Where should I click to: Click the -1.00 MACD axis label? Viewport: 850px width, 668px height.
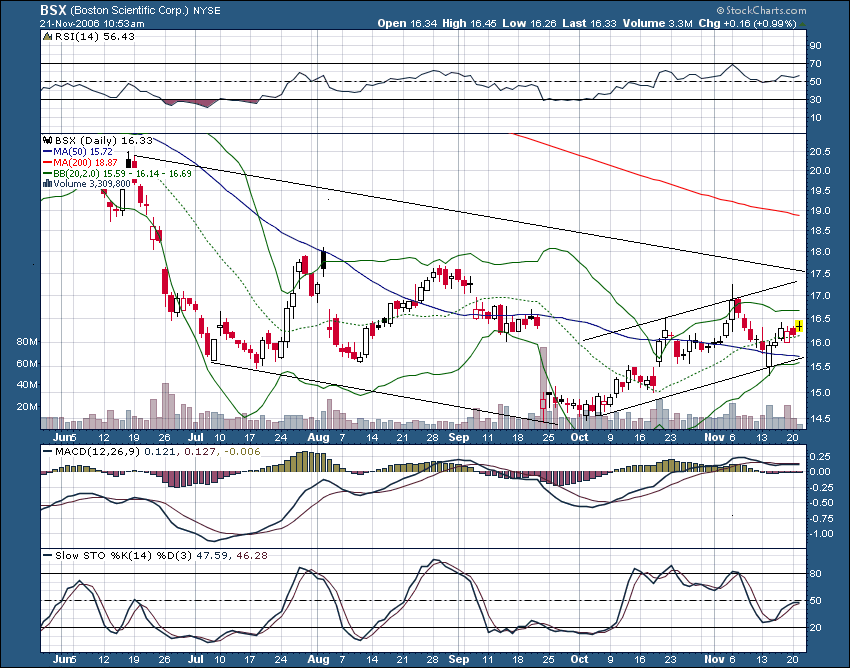click(x=821, y=534)
